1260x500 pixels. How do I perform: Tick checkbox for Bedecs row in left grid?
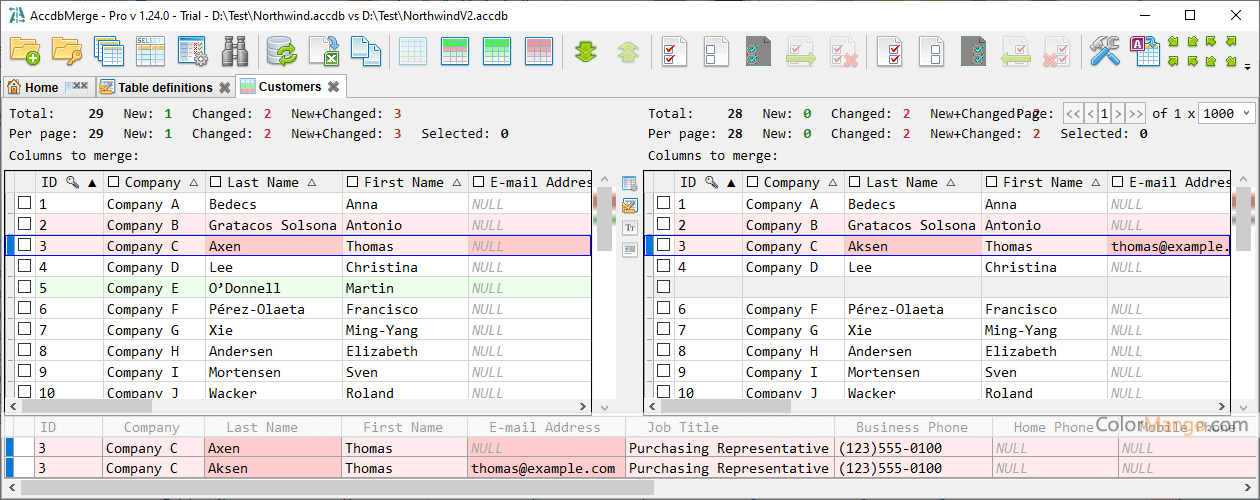tap(24, 204)
